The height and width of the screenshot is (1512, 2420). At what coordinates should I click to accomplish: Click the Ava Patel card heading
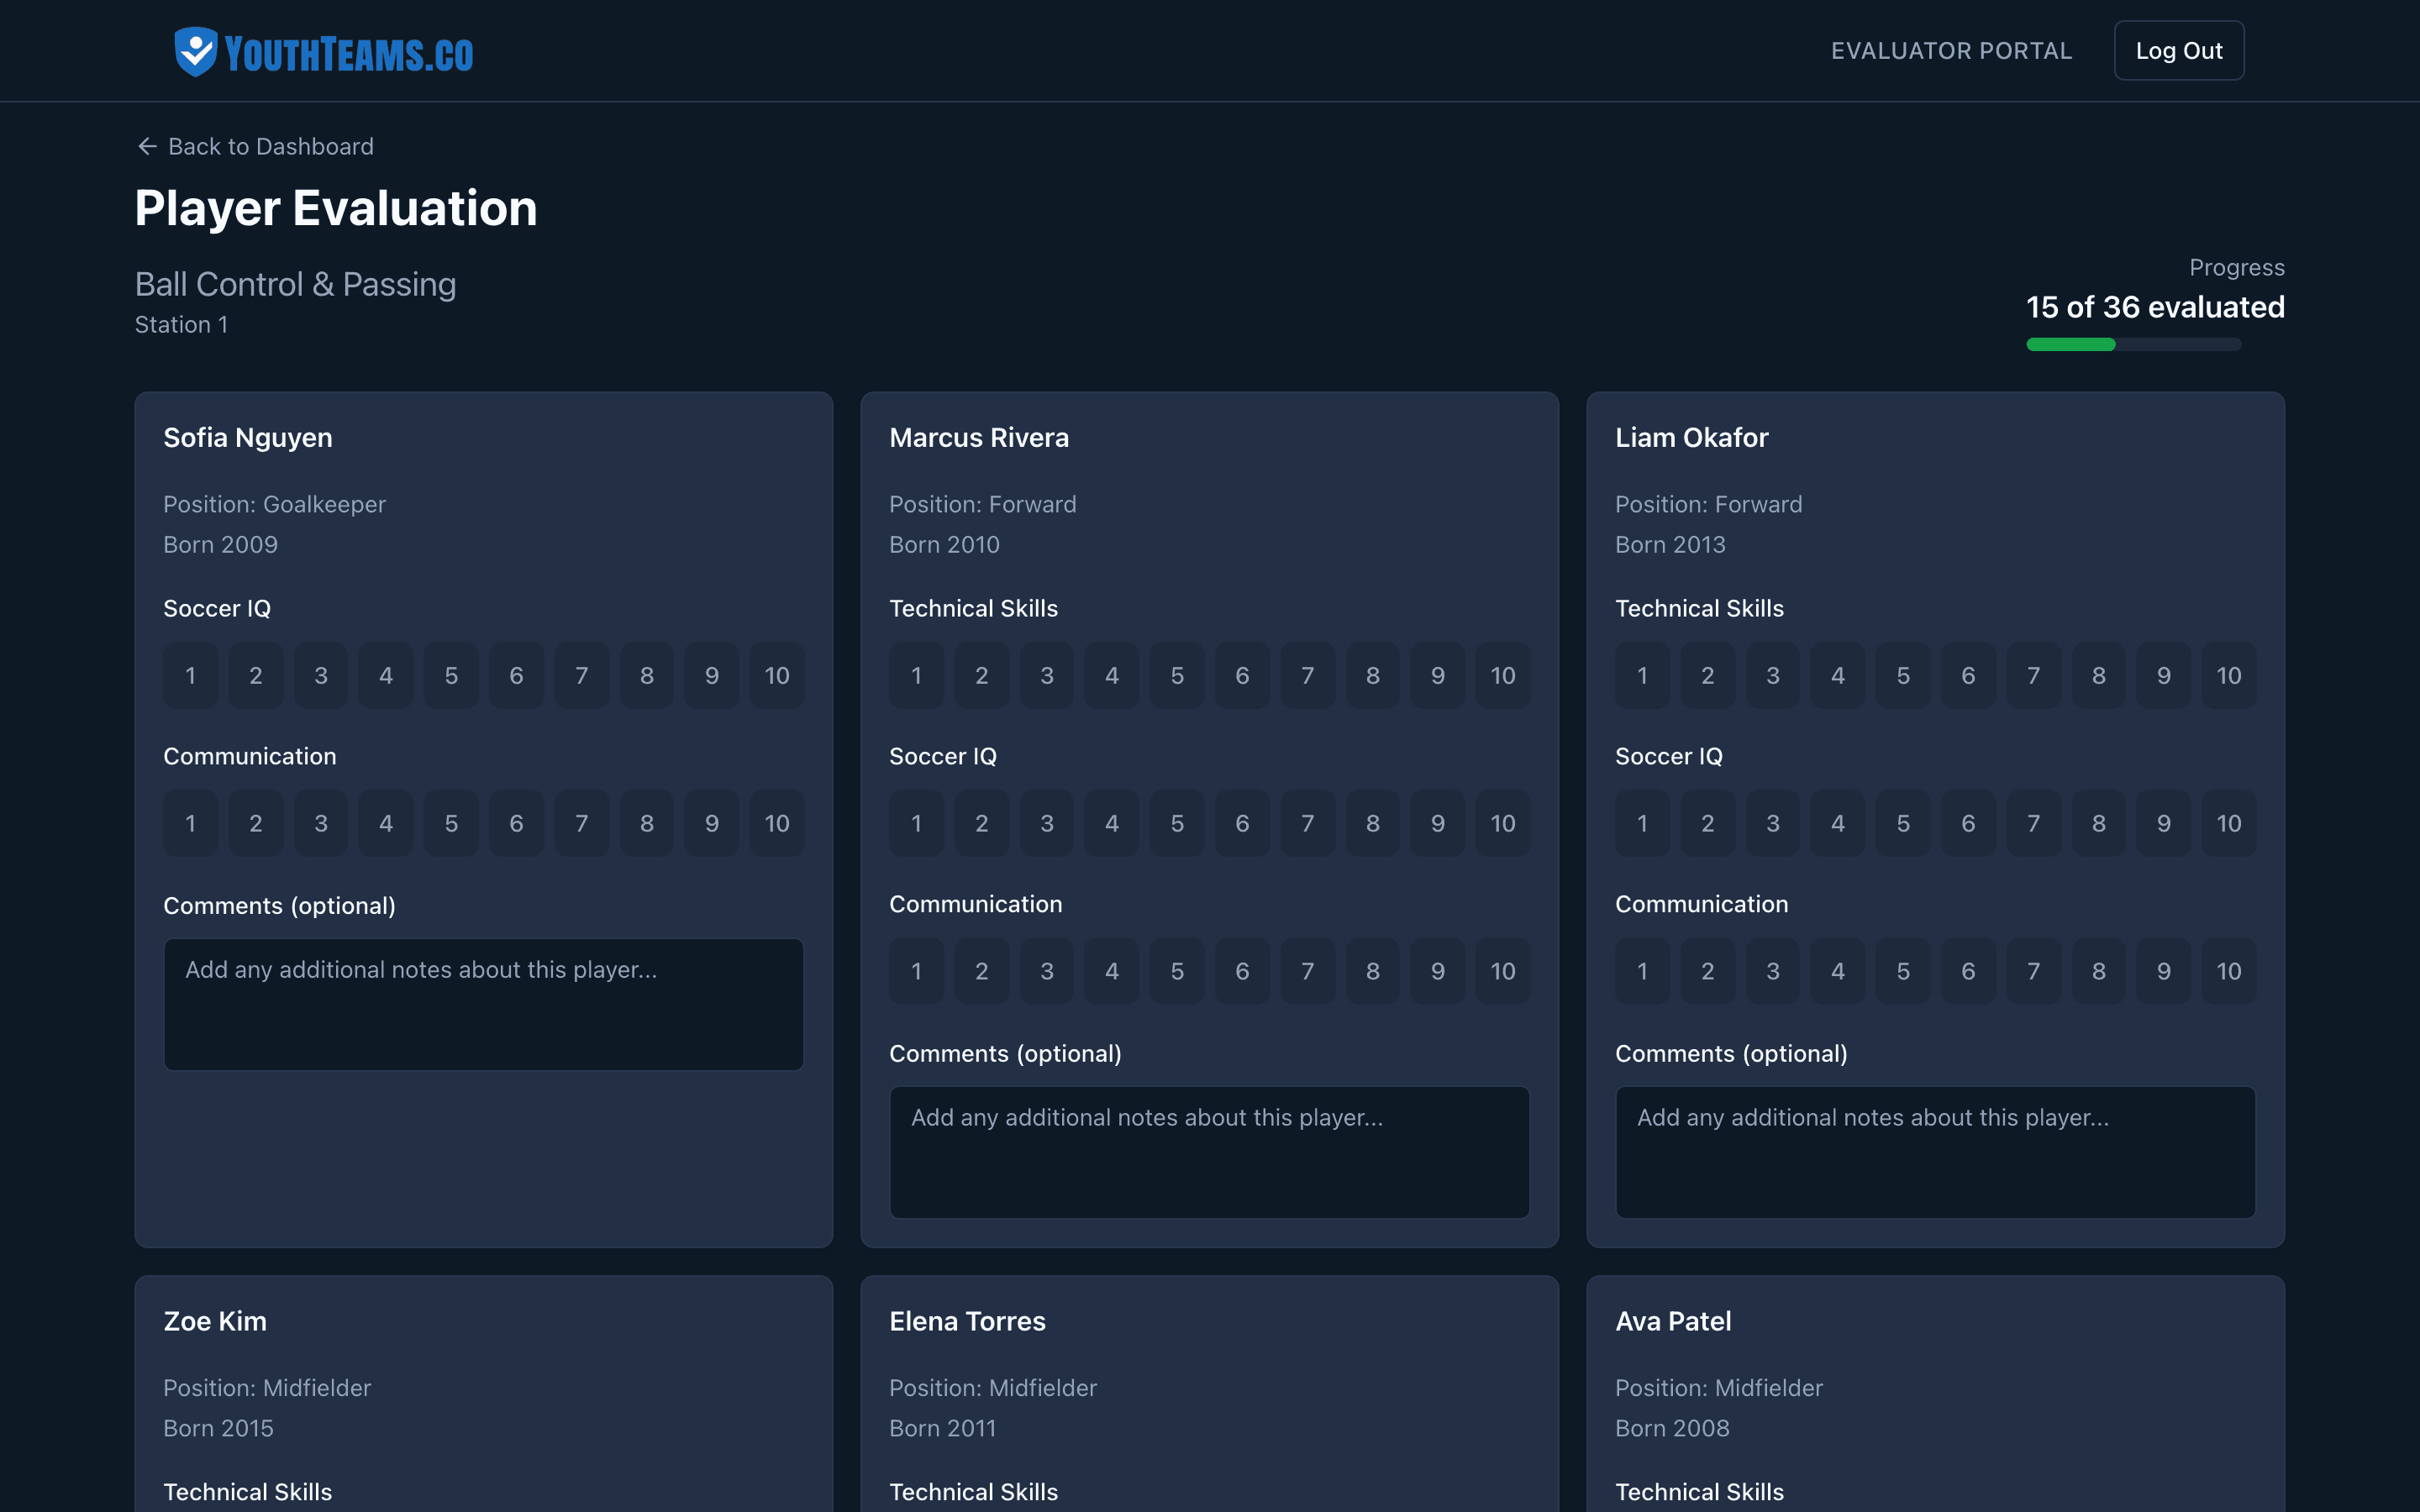pos(1673,1322)
